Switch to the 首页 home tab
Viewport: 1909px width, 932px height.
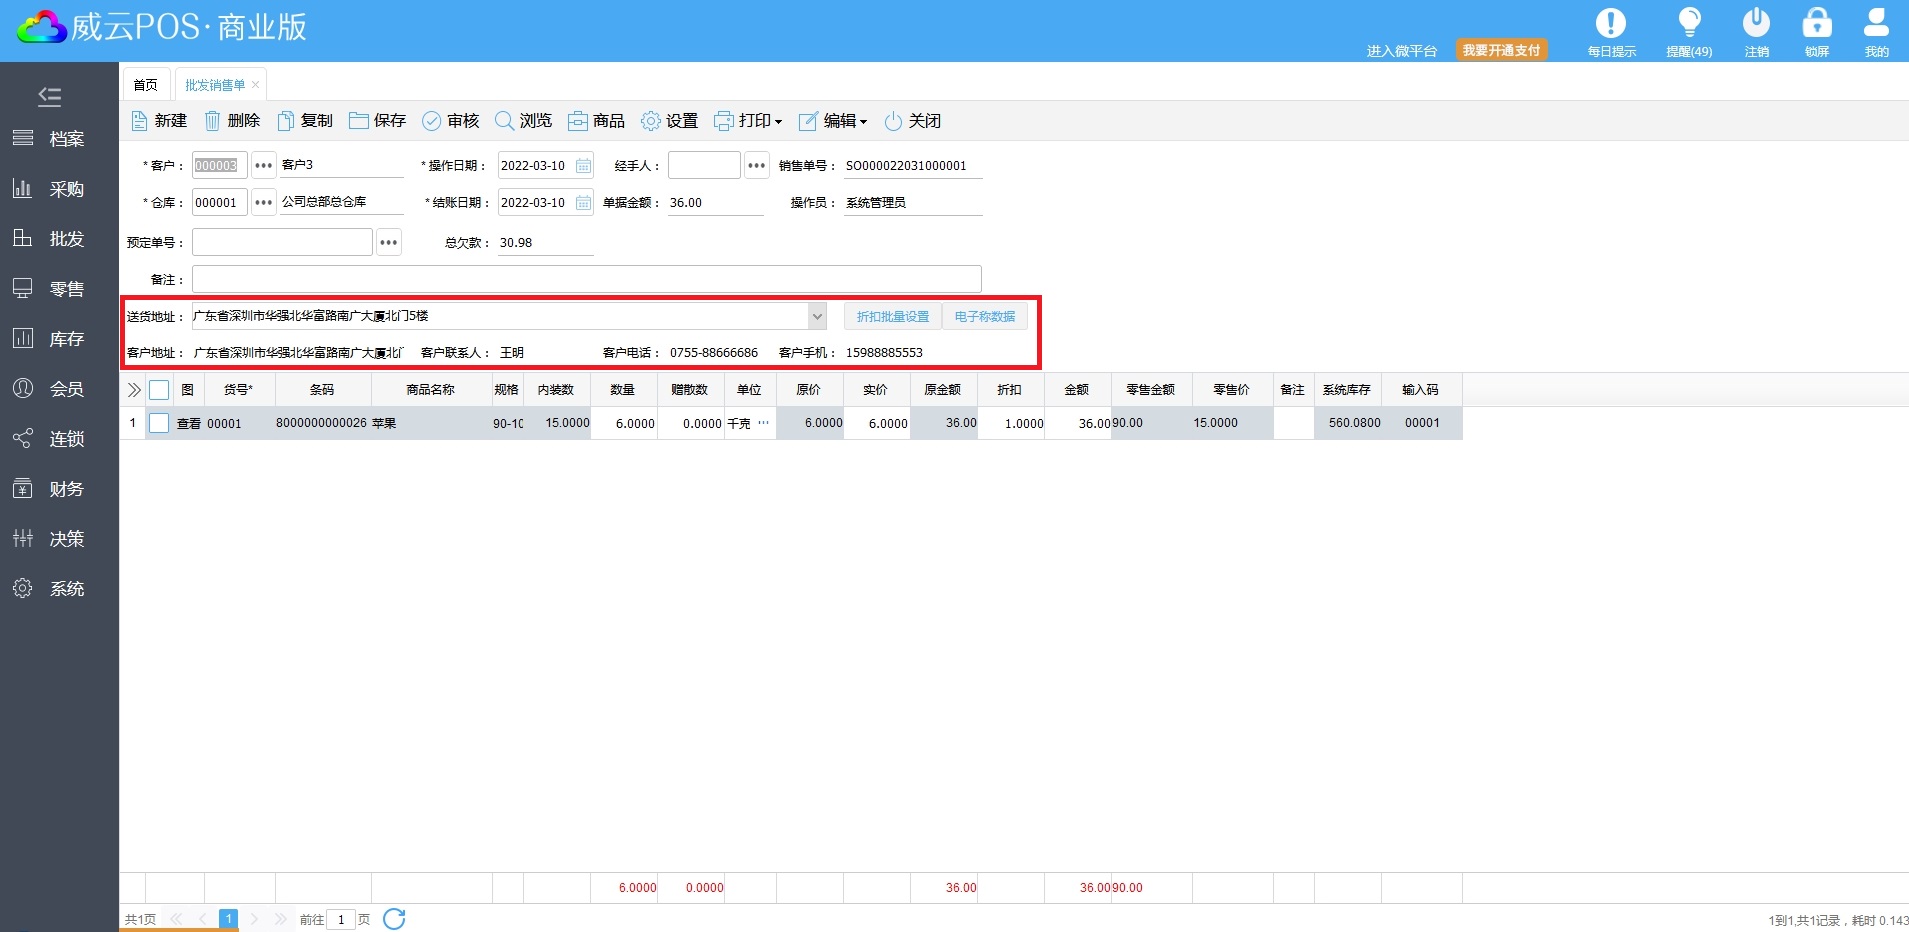coord(146,85)
